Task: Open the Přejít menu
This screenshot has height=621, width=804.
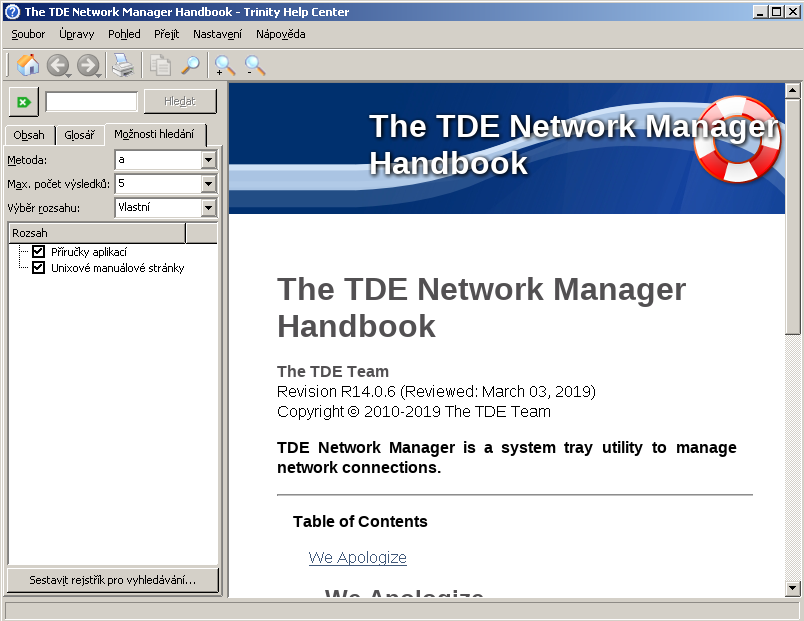Action: [167, 34]
